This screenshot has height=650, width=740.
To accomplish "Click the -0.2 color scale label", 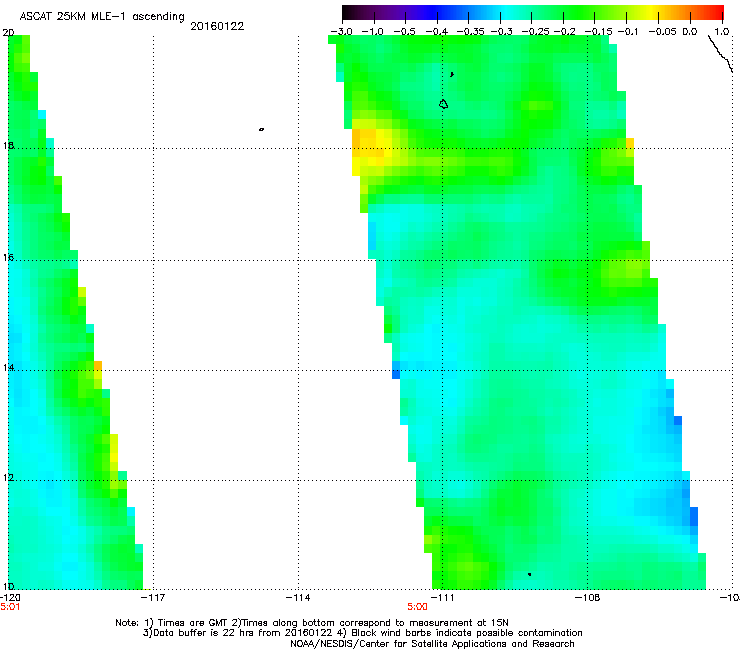I will click(x=564, y=32).
